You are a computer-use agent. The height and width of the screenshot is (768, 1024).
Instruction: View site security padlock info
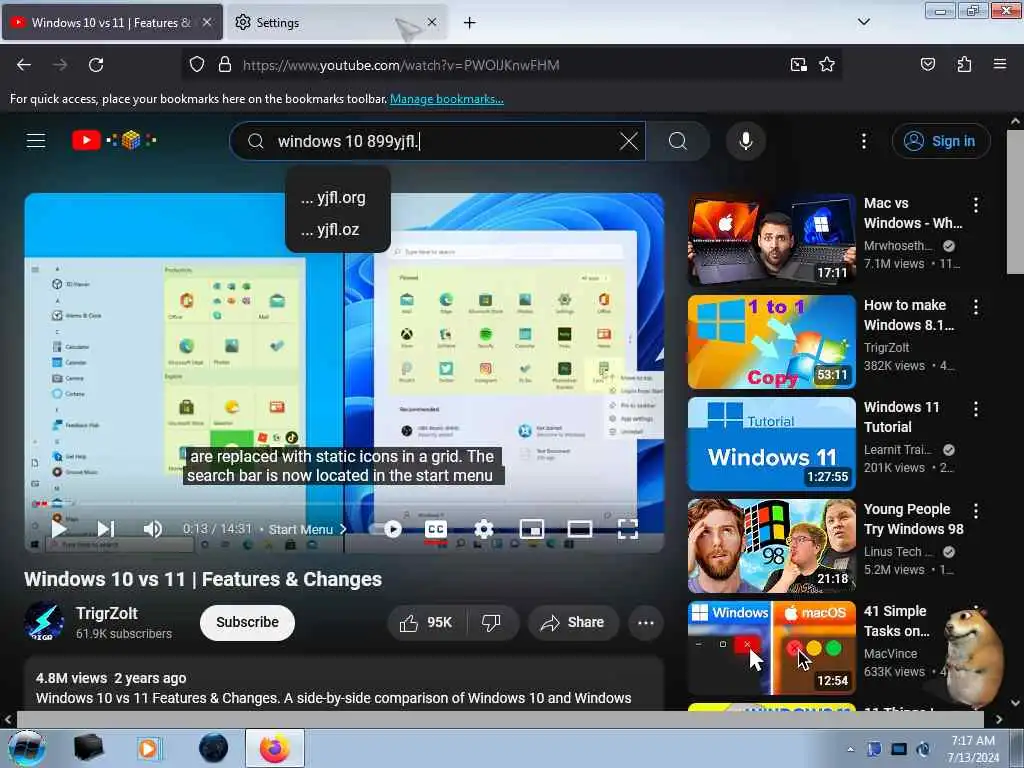[225, 65]
